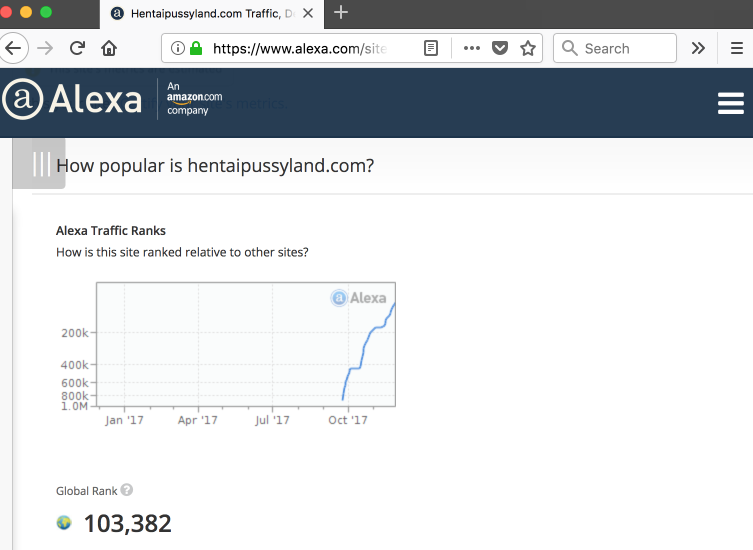Open the Alexa site navigation menu

coord(730,103)
